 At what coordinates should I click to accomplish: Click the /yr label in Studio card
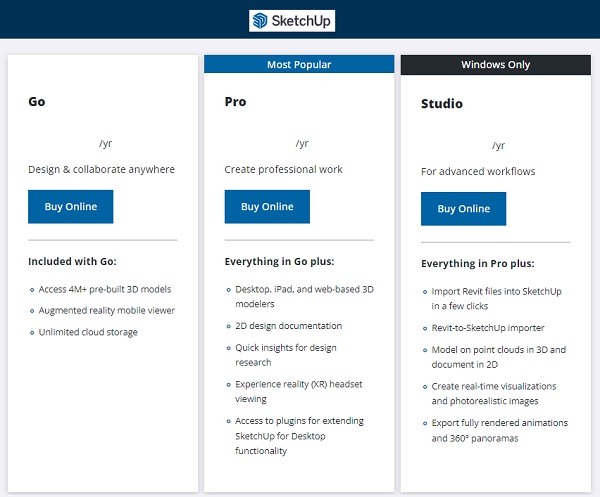pos(499,145)
